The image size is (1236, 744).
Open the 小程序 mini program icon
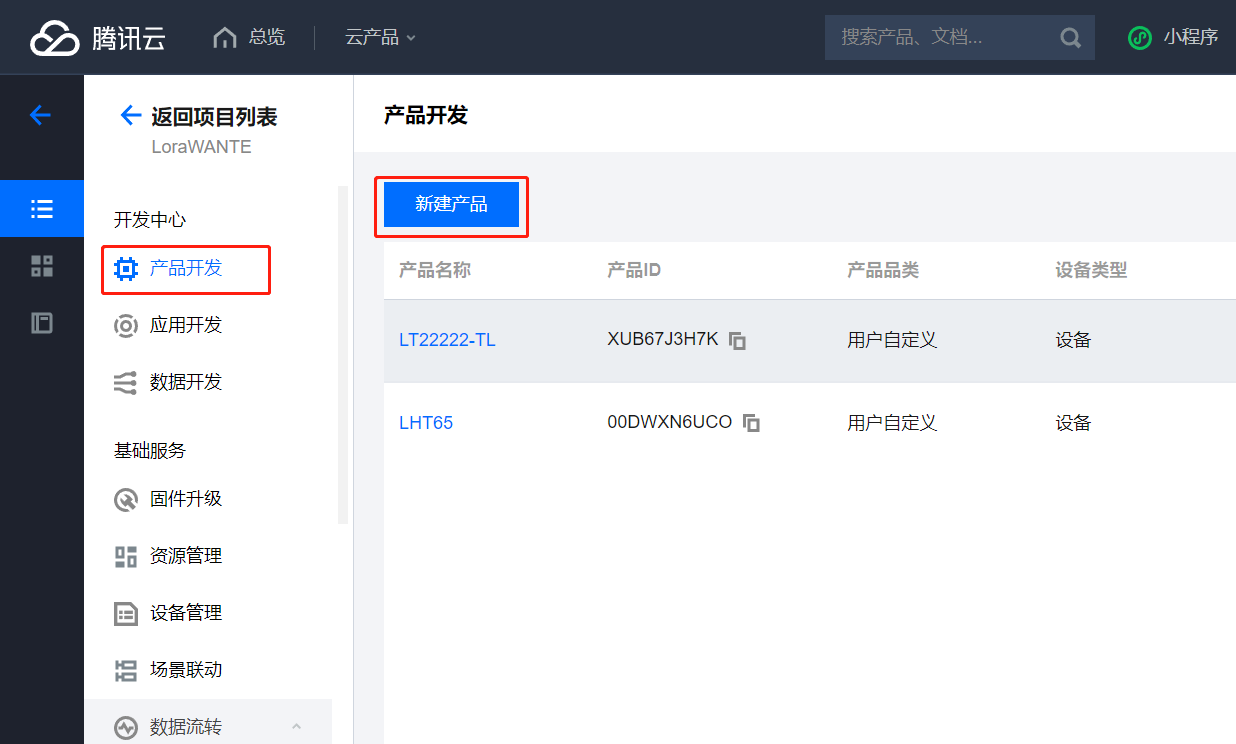1140,38
